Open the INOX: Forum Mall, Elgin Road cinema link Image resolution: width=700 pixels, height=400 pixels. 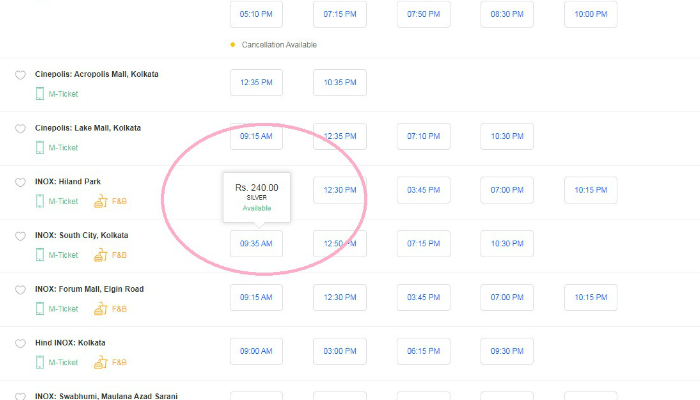point(89,289)
